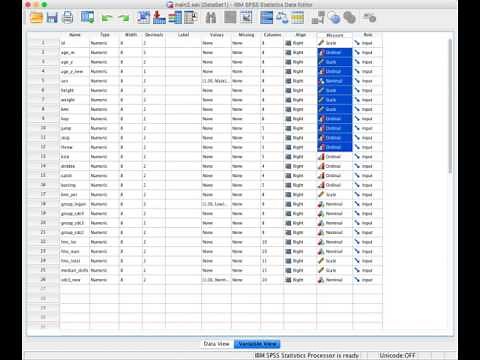Click the Measure column header
Image resolution: width=480 pixels, height=360 pixels.
[335, 35]
